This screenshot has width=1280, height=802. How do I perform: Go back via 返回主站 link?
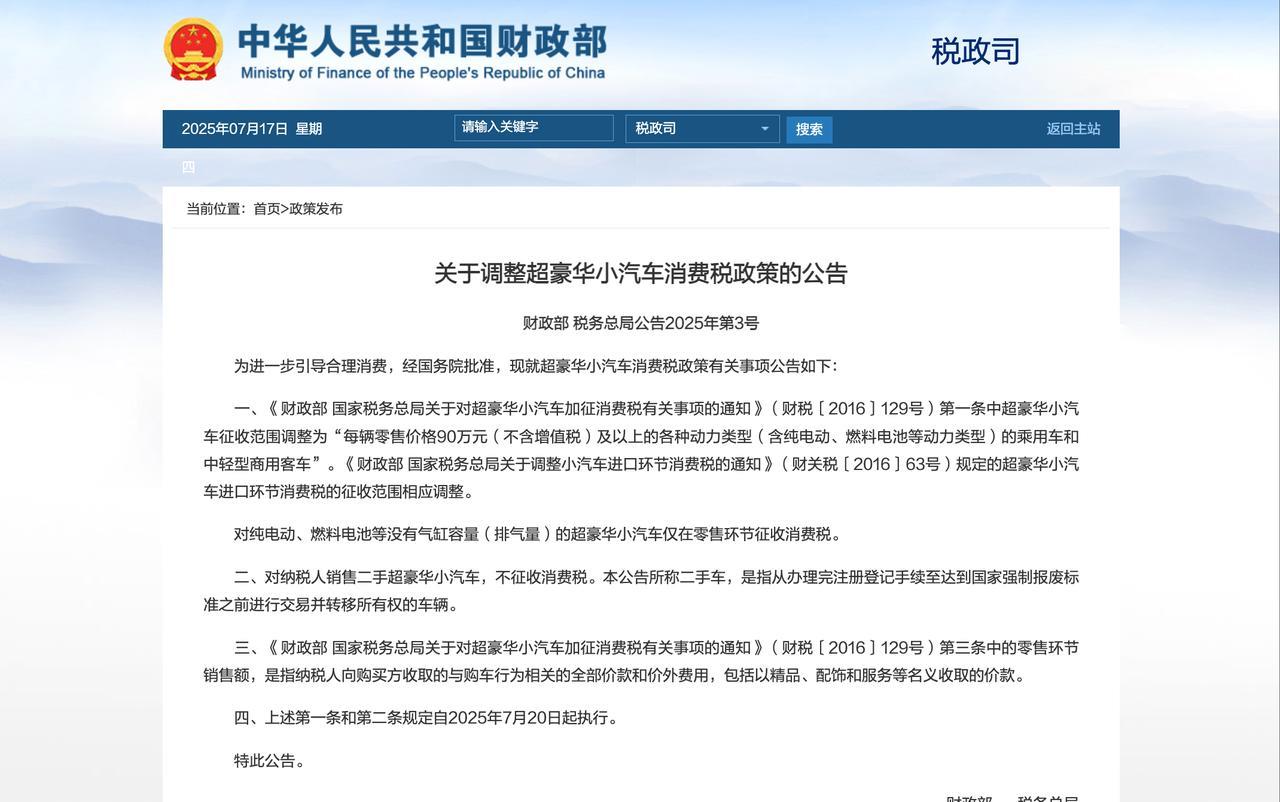click(1073, 129)
